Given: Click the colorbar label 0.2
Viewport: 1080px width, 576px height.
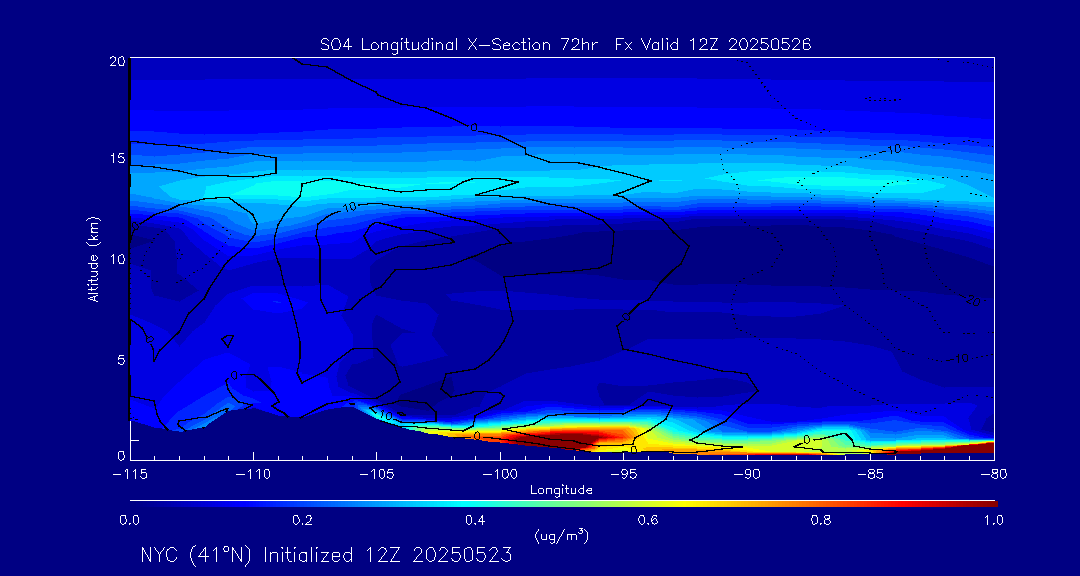Looking at the screenshot, I should coord(302,520).
